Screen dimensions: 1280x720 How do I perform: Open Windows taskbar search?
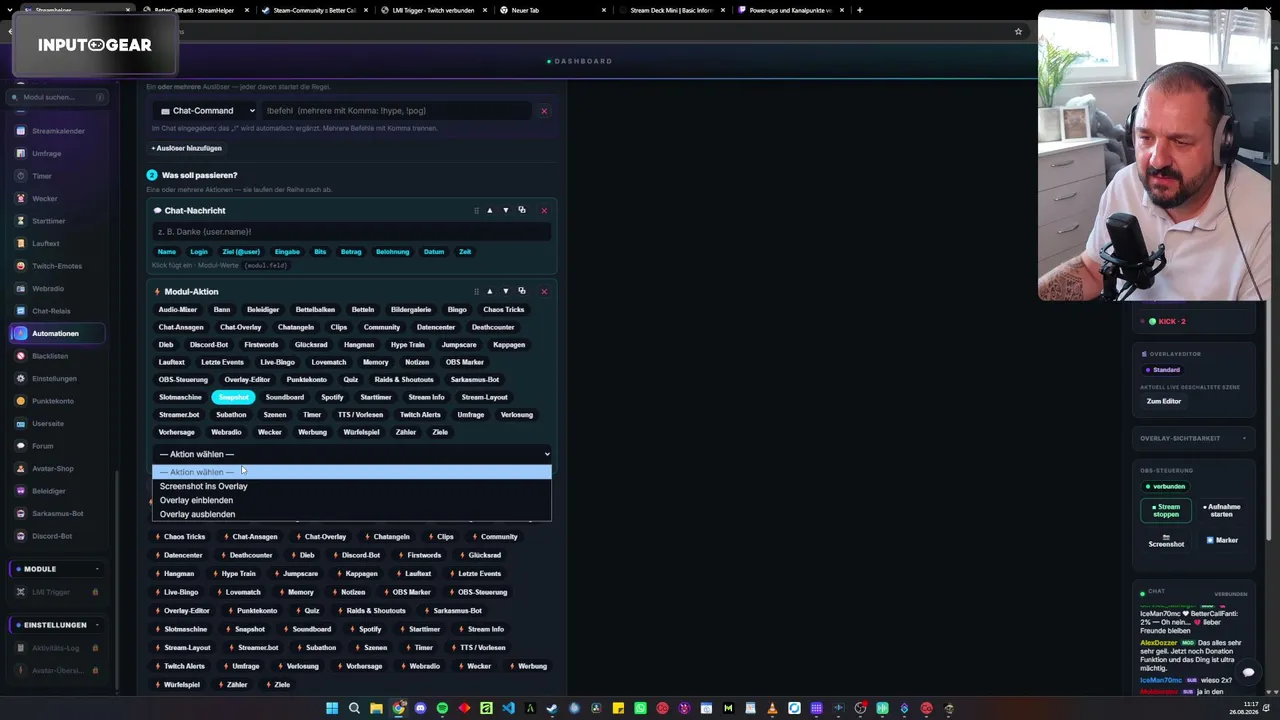(354, 708)
